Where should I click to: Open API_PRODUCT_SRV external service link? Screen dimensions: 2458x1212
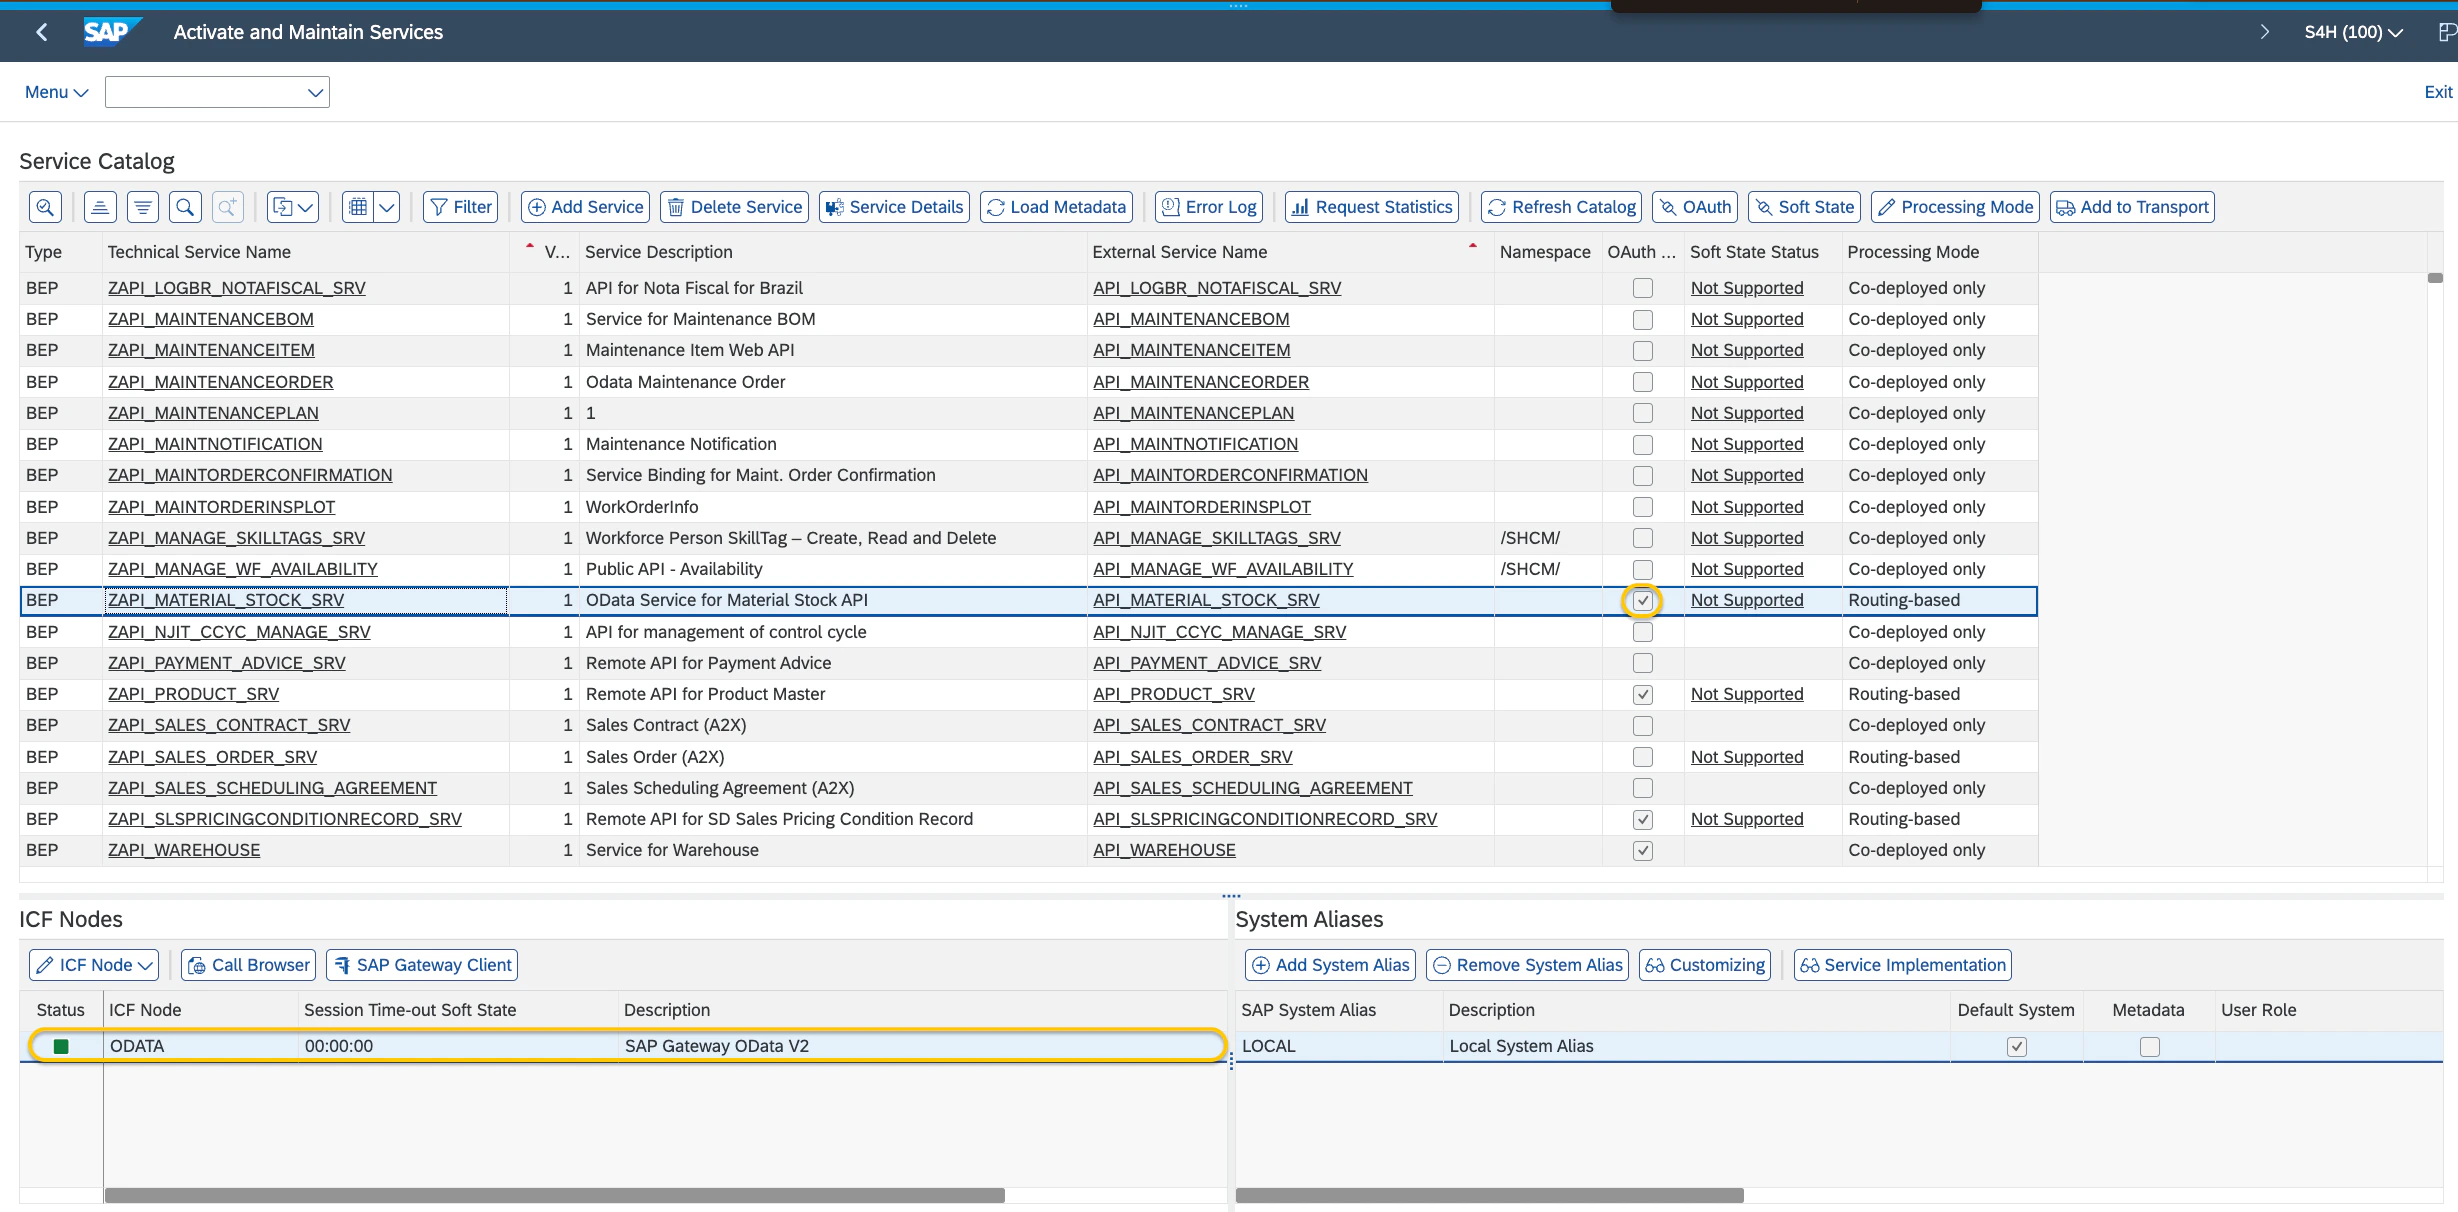pos(1174,694)
